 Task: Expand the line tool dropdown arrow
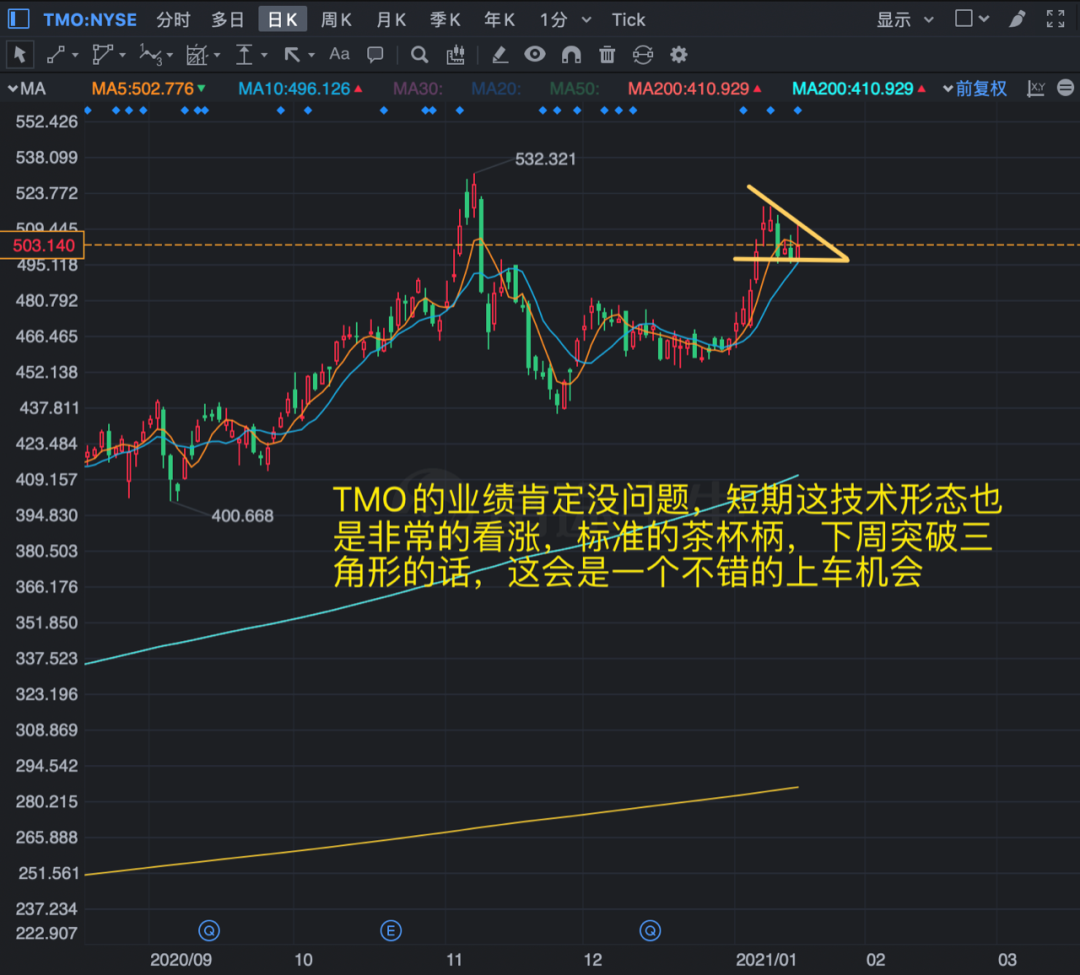click(x=75, y=55)
